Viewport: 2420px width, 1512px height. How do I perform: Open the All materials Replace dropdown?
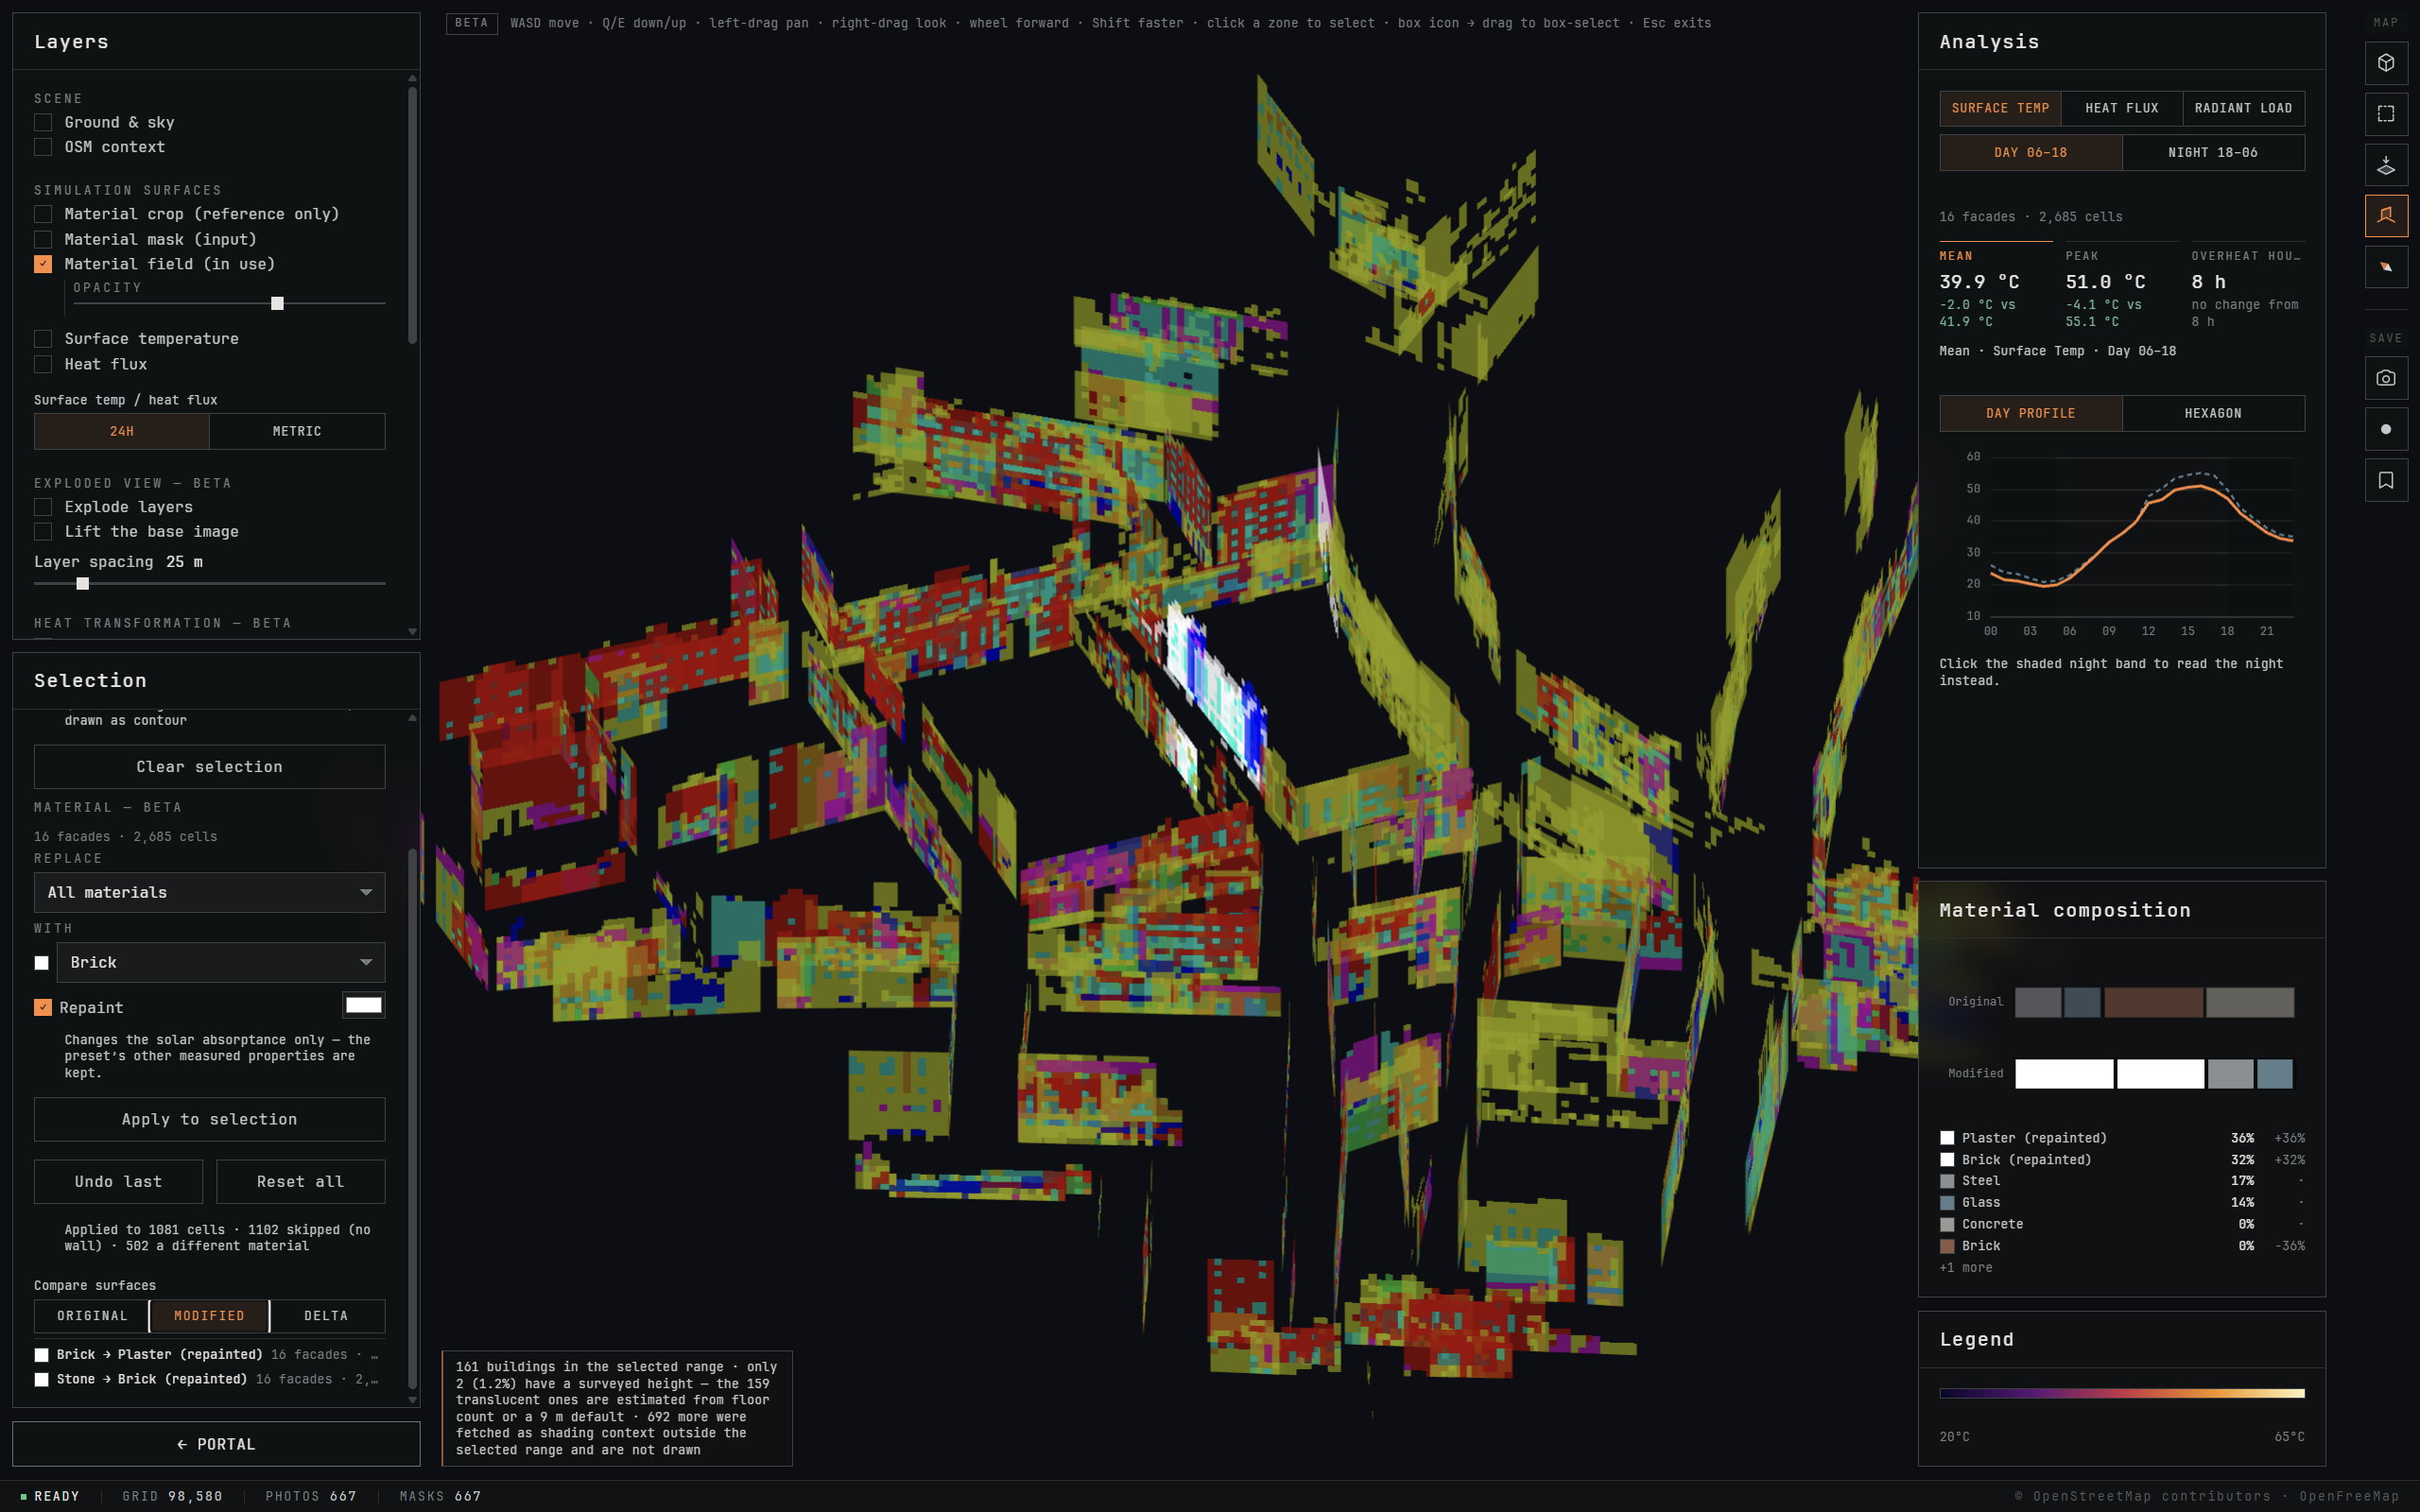click(210, 892)
